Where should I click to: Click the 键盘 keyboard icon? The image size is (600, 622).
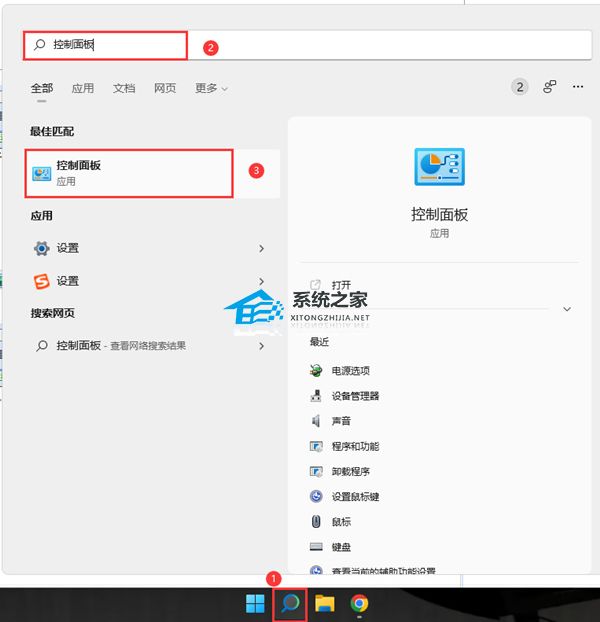point(316,547)
